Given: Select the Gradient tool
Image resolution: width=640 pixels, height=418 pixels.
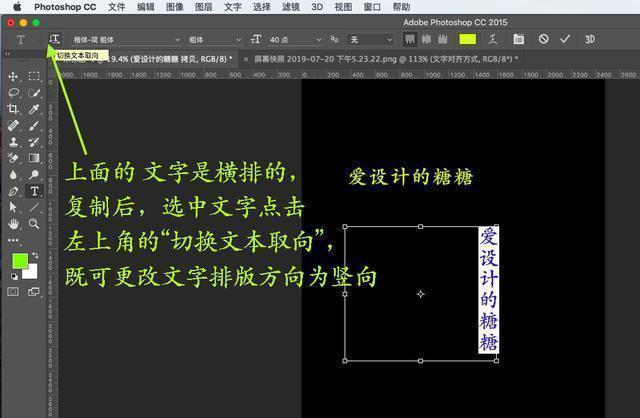Looking at the screenshot, I should coord(34,158).
